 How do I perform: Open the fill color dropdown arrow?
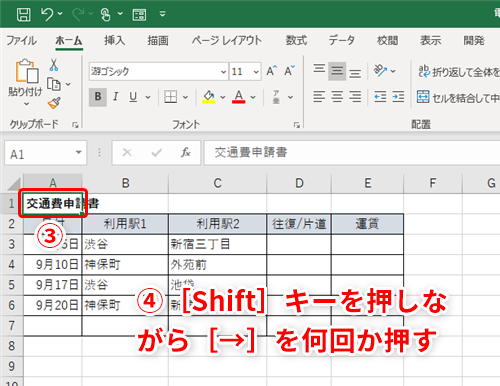223,97
